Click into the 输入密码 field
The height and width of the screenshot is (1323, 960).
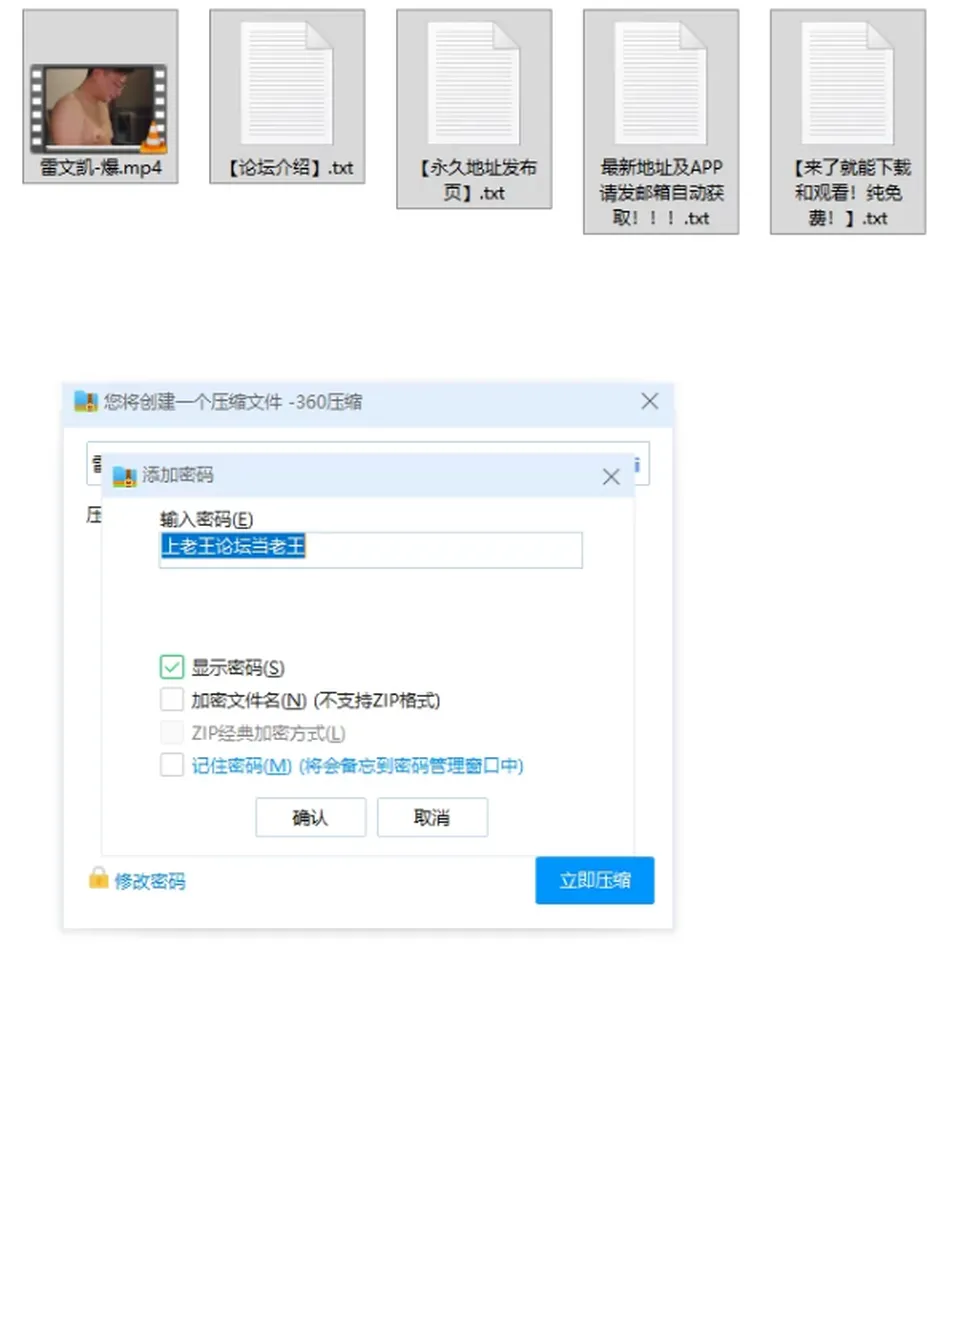(x=370, y=549)
